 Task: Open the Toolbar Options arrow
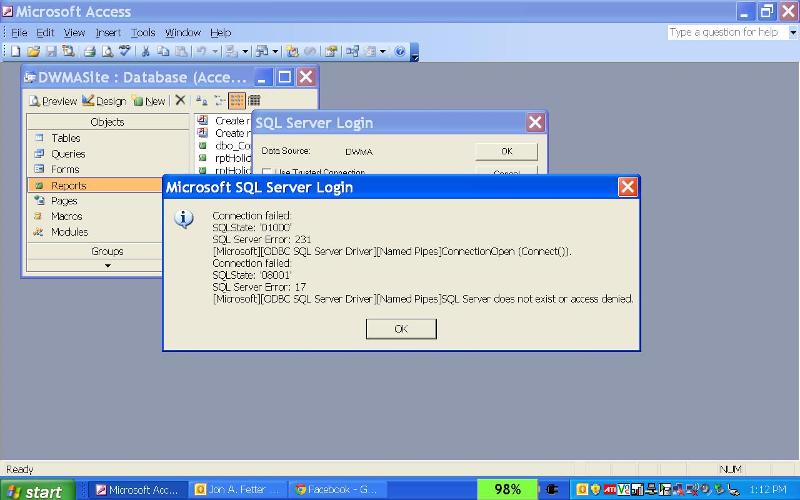415,52
